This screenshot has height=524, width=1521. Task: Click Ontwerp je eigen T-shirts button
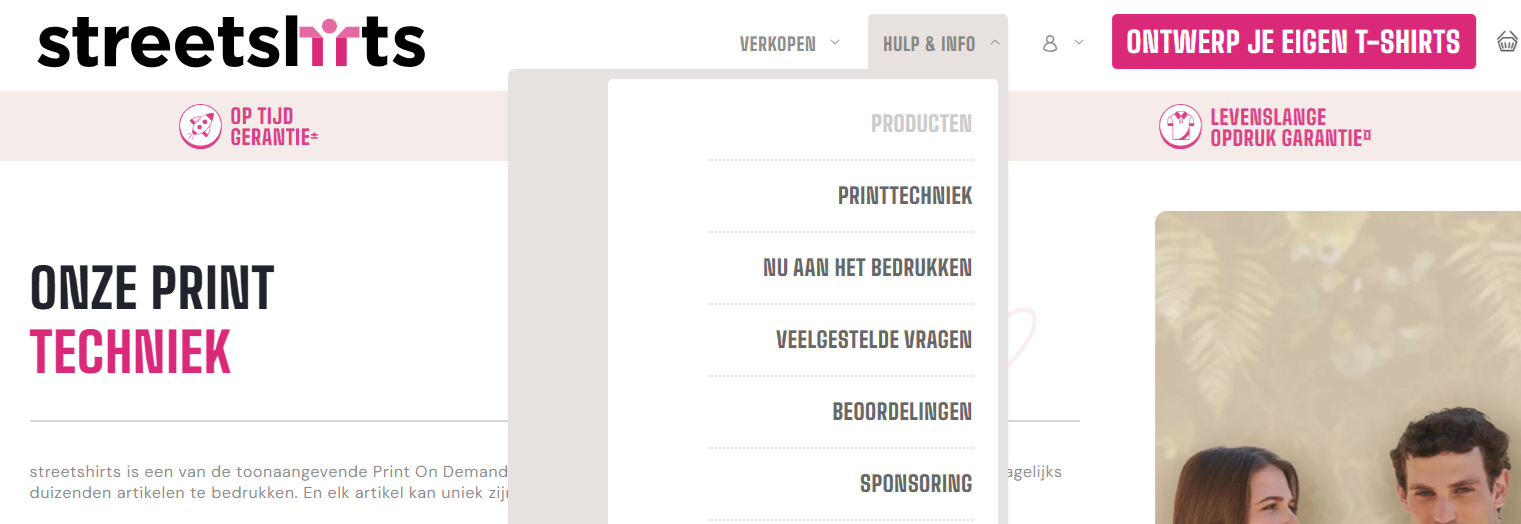pyautogui.click(x=1293, y=42)
